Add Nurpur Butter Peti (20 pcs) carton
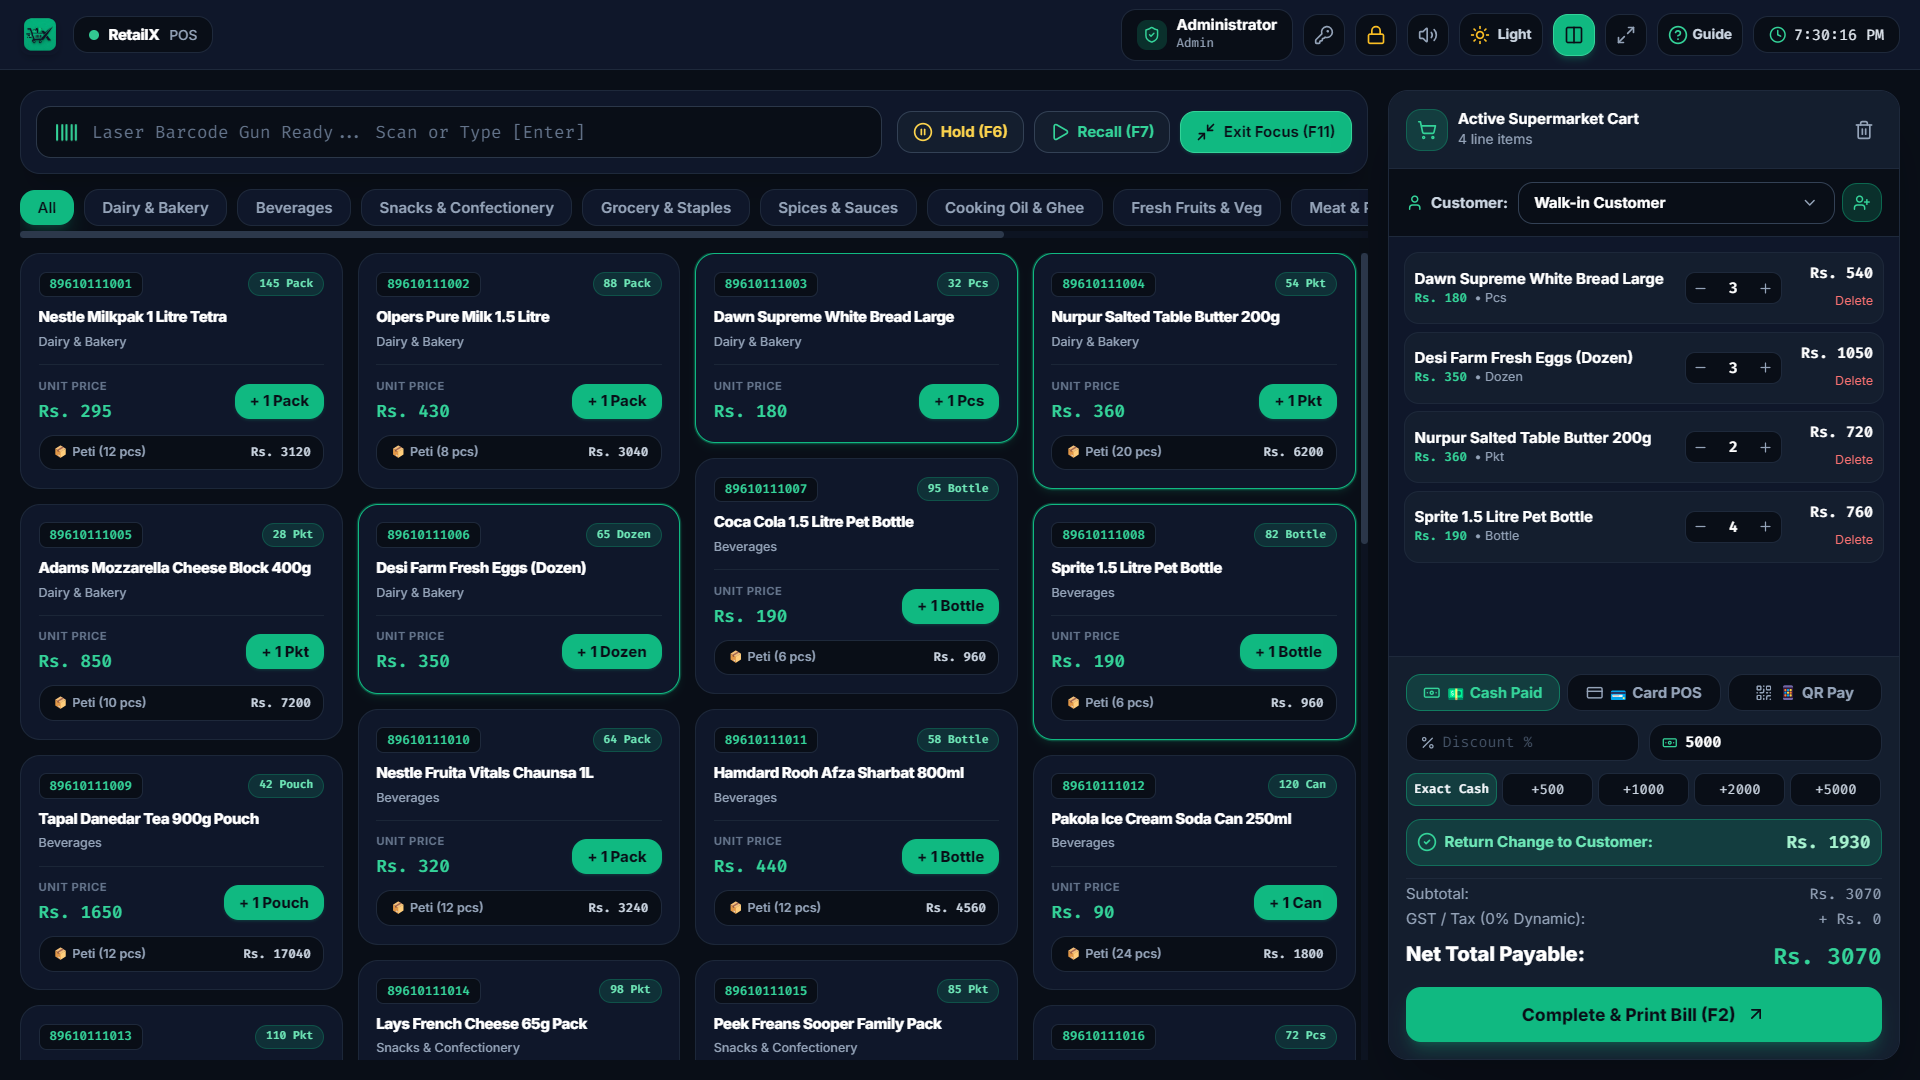1920x1080 pixels. (1194, 452)
